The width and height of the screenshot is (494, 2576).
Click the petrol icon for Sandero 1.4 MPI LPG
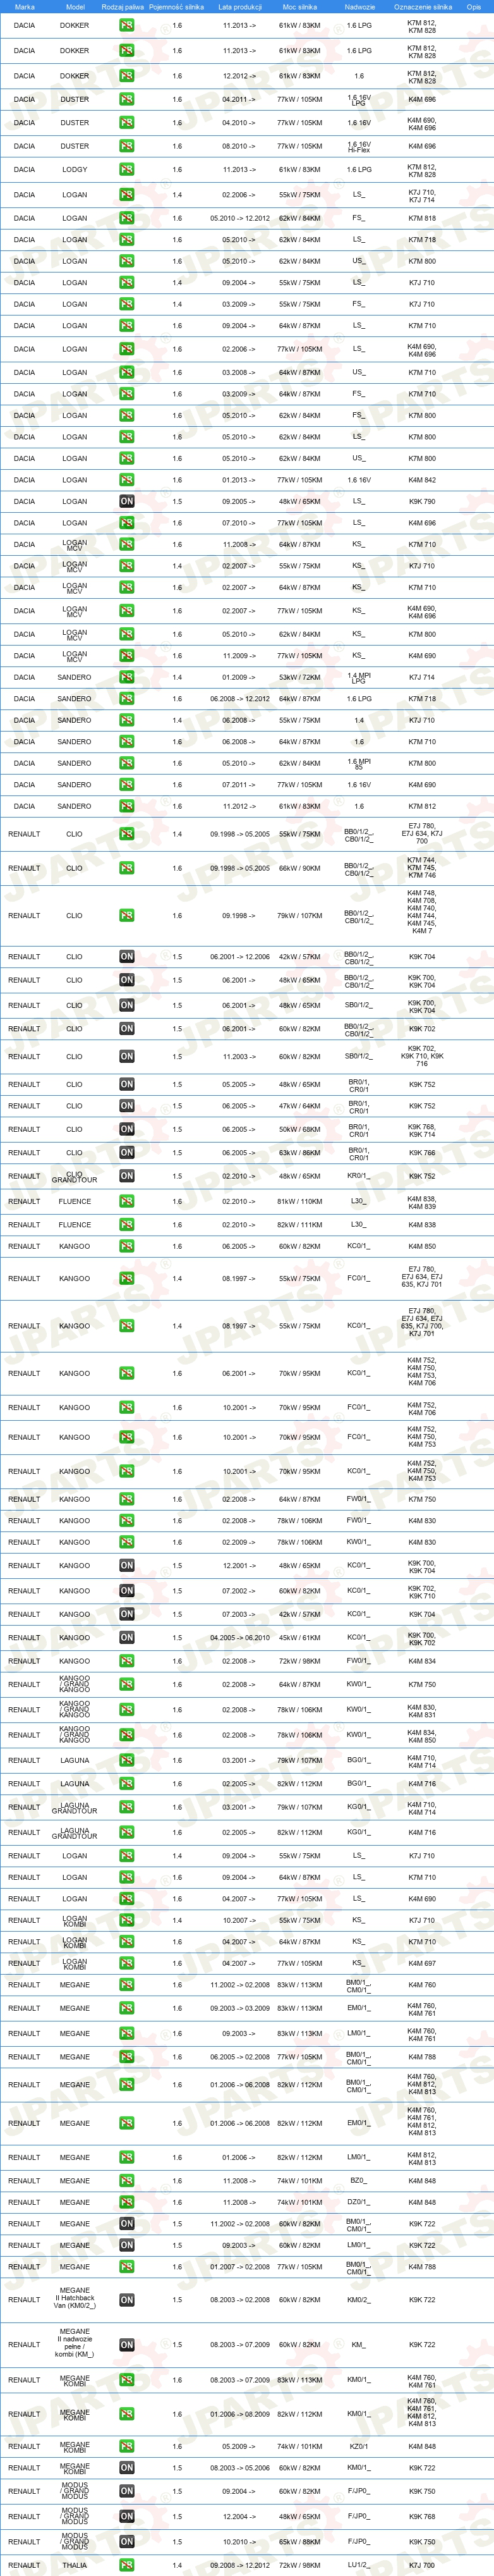pos(126,677)
